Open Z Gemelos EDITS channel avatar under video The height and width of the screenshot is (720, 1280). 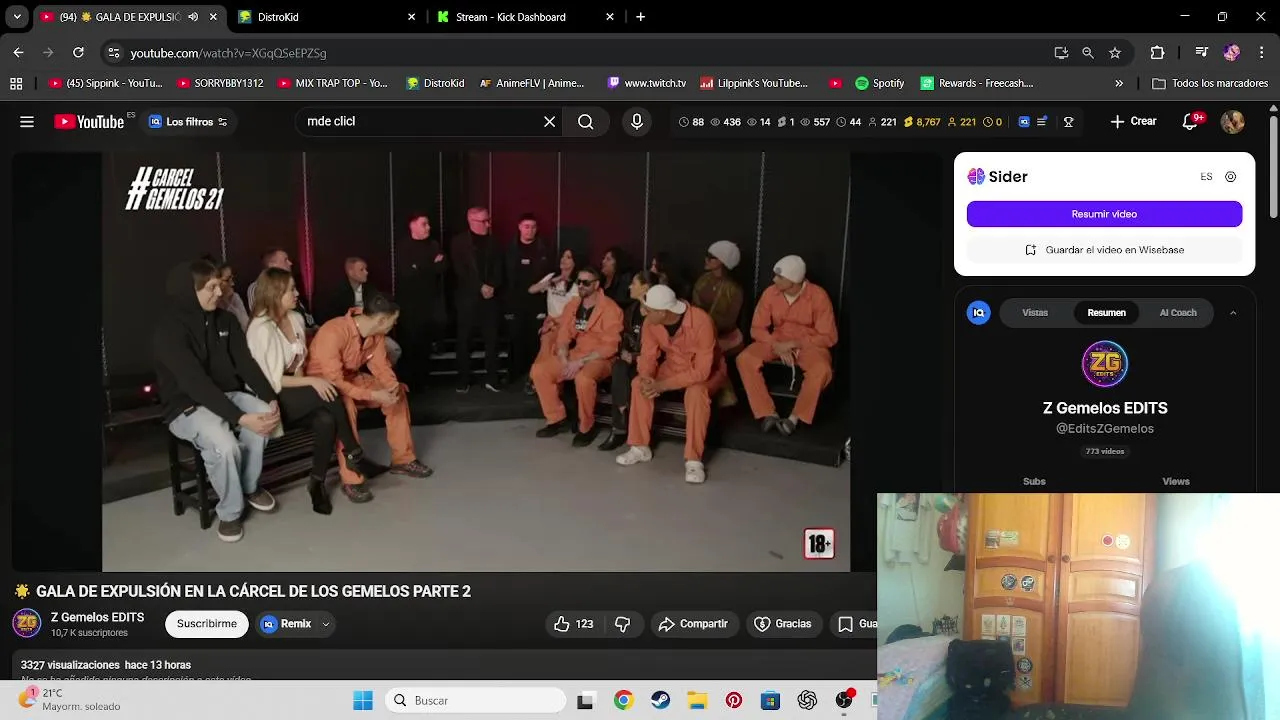point(27,624)
